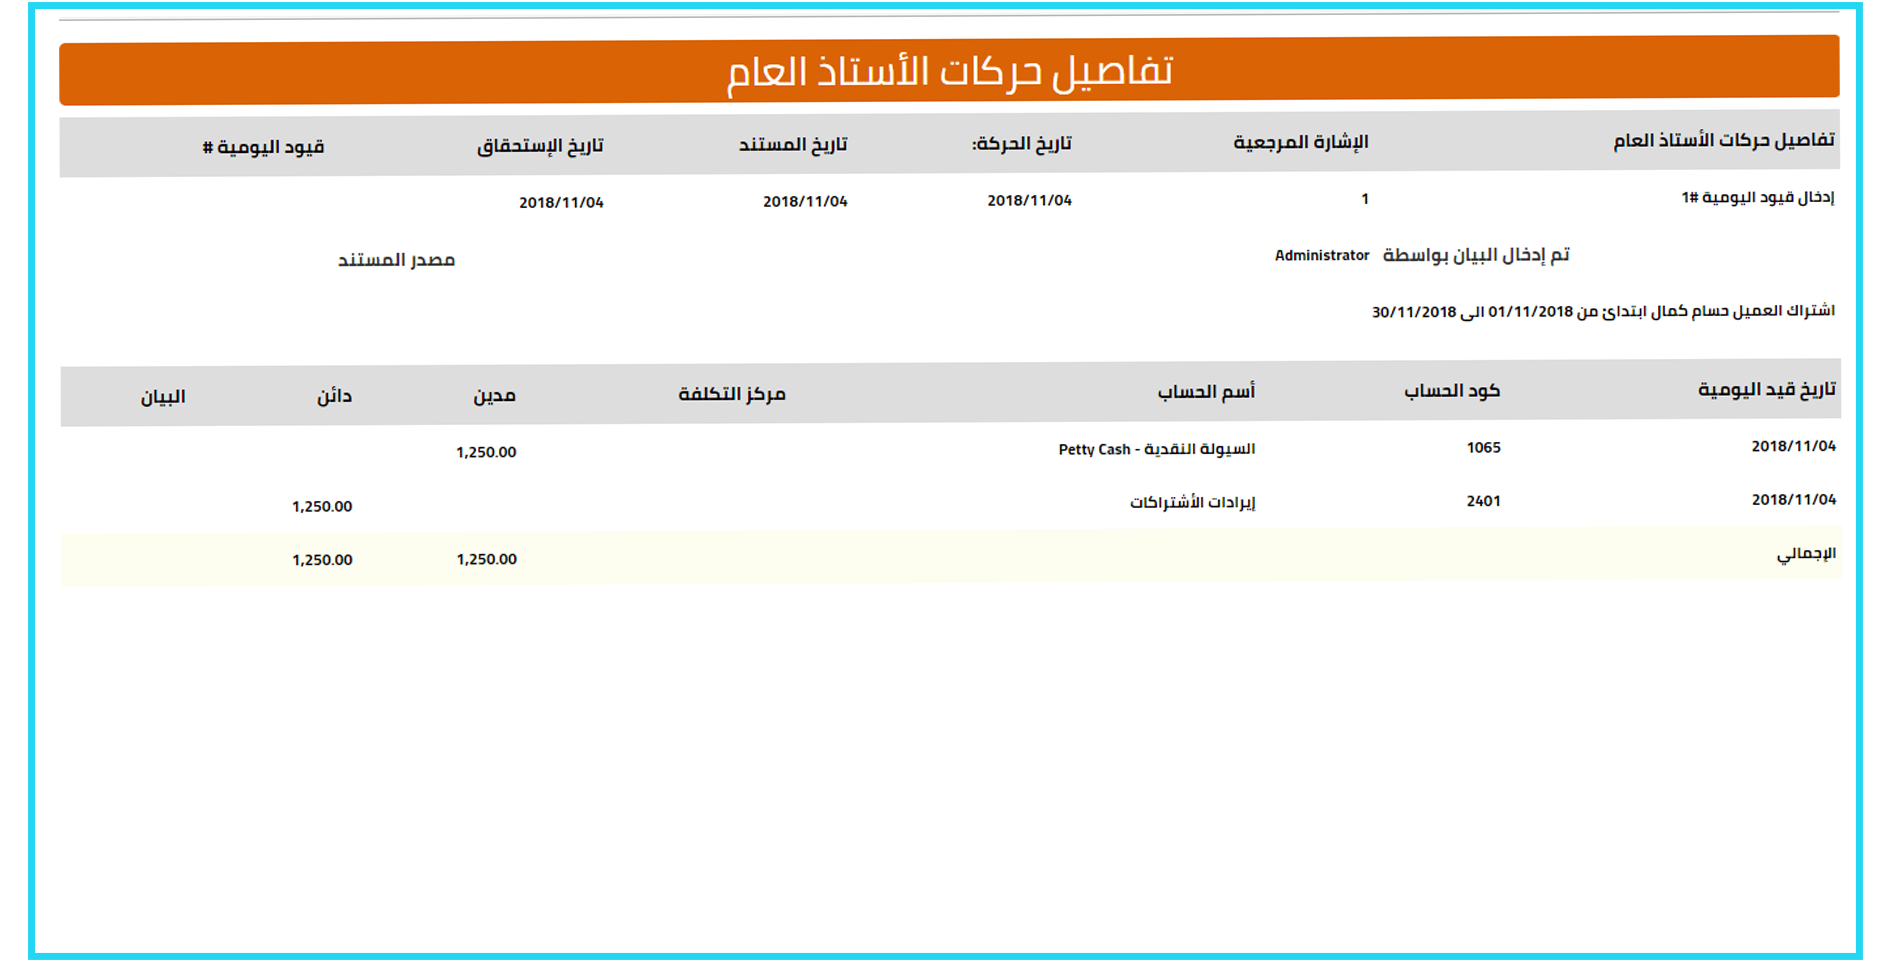Select the أسم الحساب table header
Screen dimensions: 1899x968
click(x=1206, y=392)
